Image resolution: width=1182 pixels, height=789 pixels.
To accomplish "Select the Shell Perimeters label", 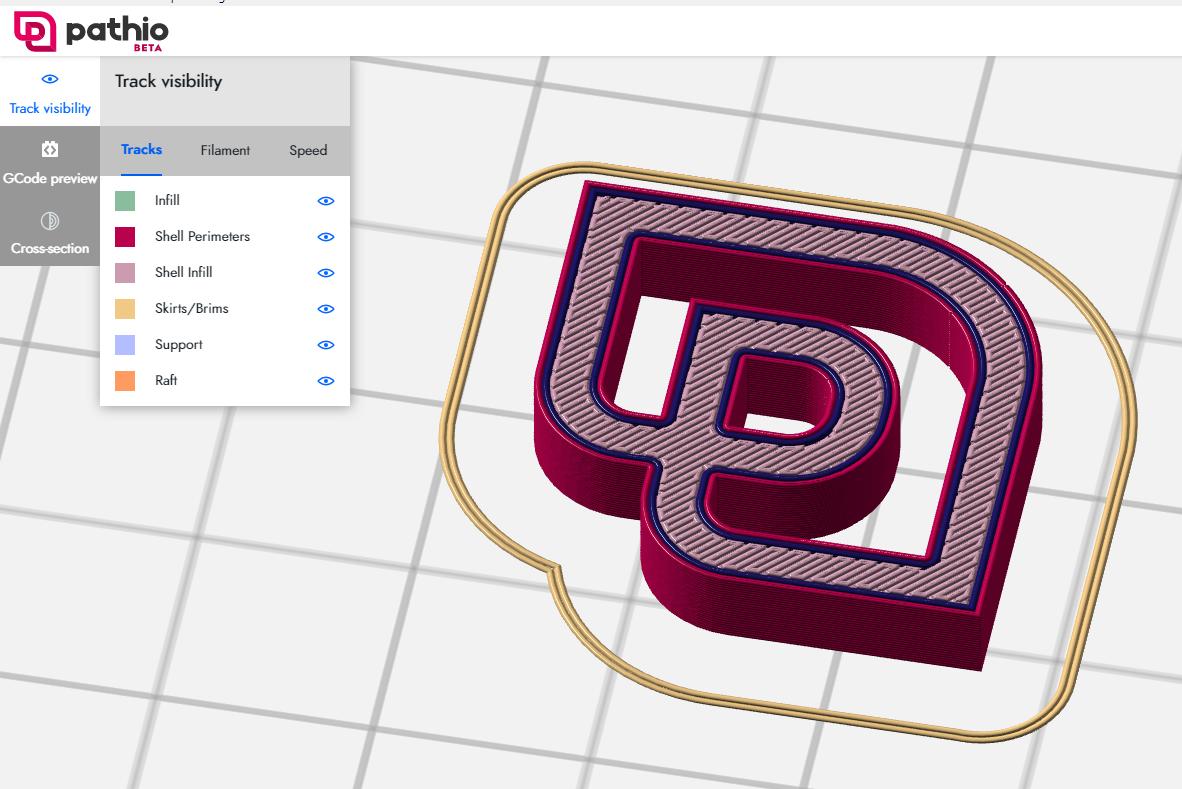I will 202,237.
